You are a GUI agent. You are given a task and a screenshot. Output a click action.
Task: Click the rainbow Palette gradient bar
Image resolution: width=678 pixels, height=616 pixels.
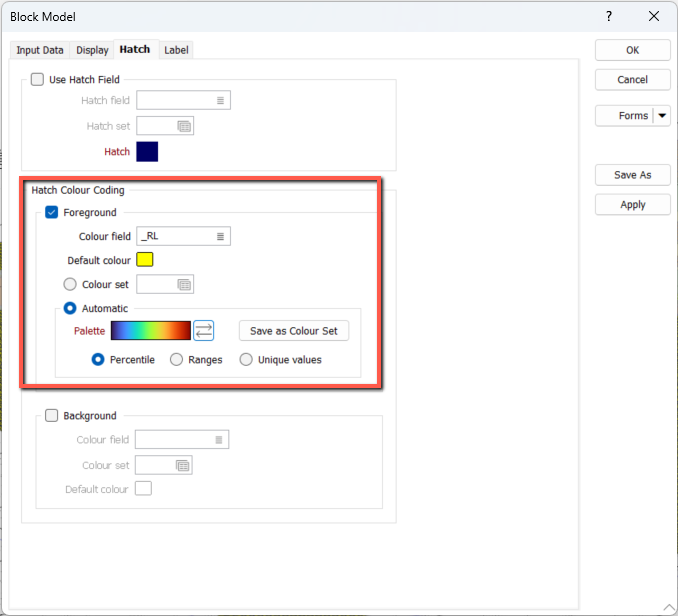point(150,331)
